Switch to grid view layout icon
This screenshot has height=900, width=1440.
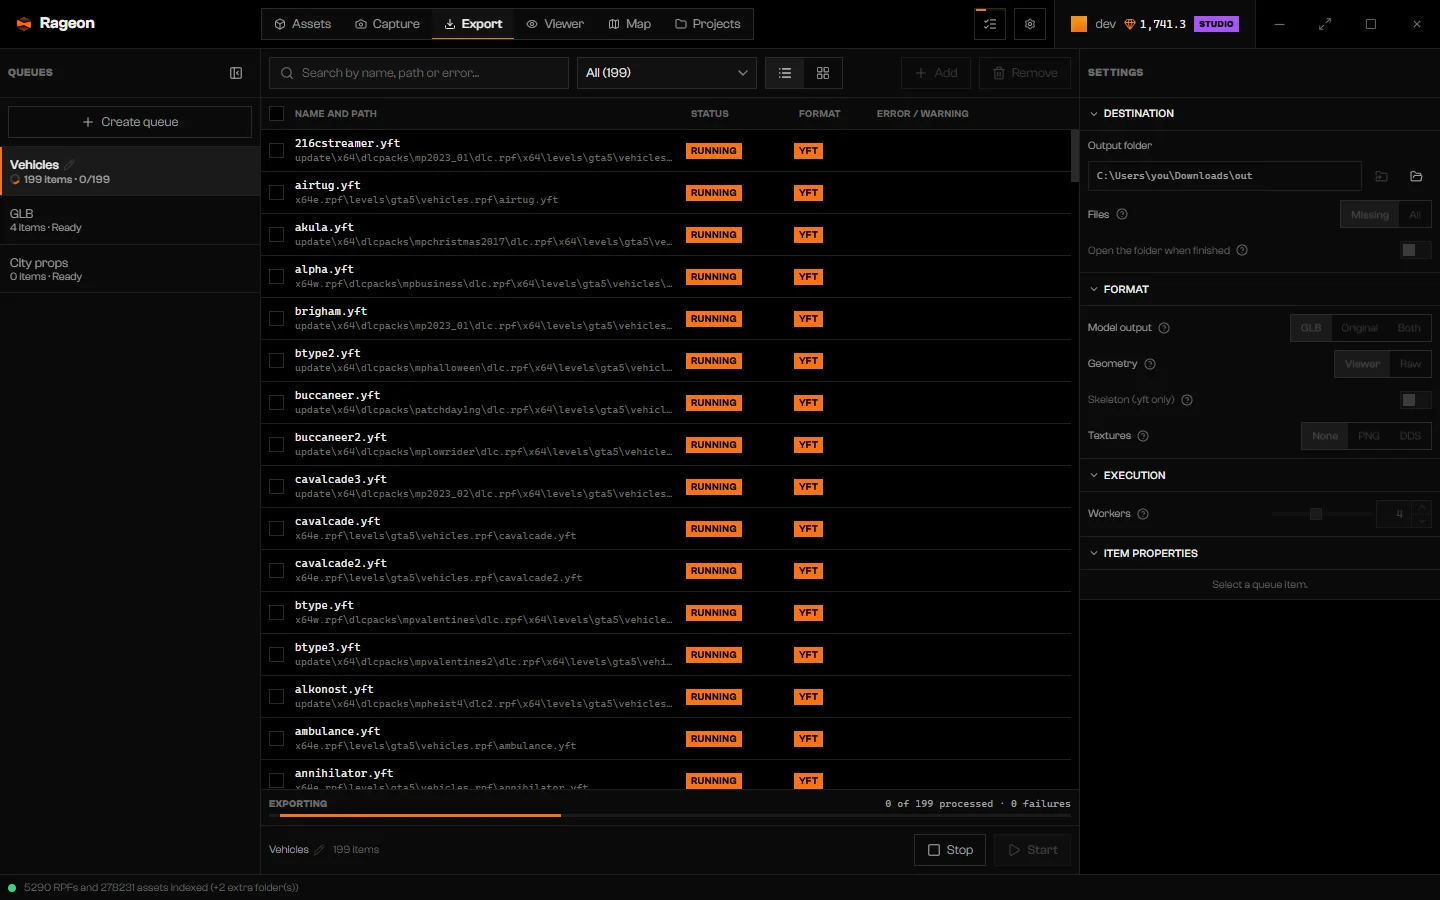(823, 73)
